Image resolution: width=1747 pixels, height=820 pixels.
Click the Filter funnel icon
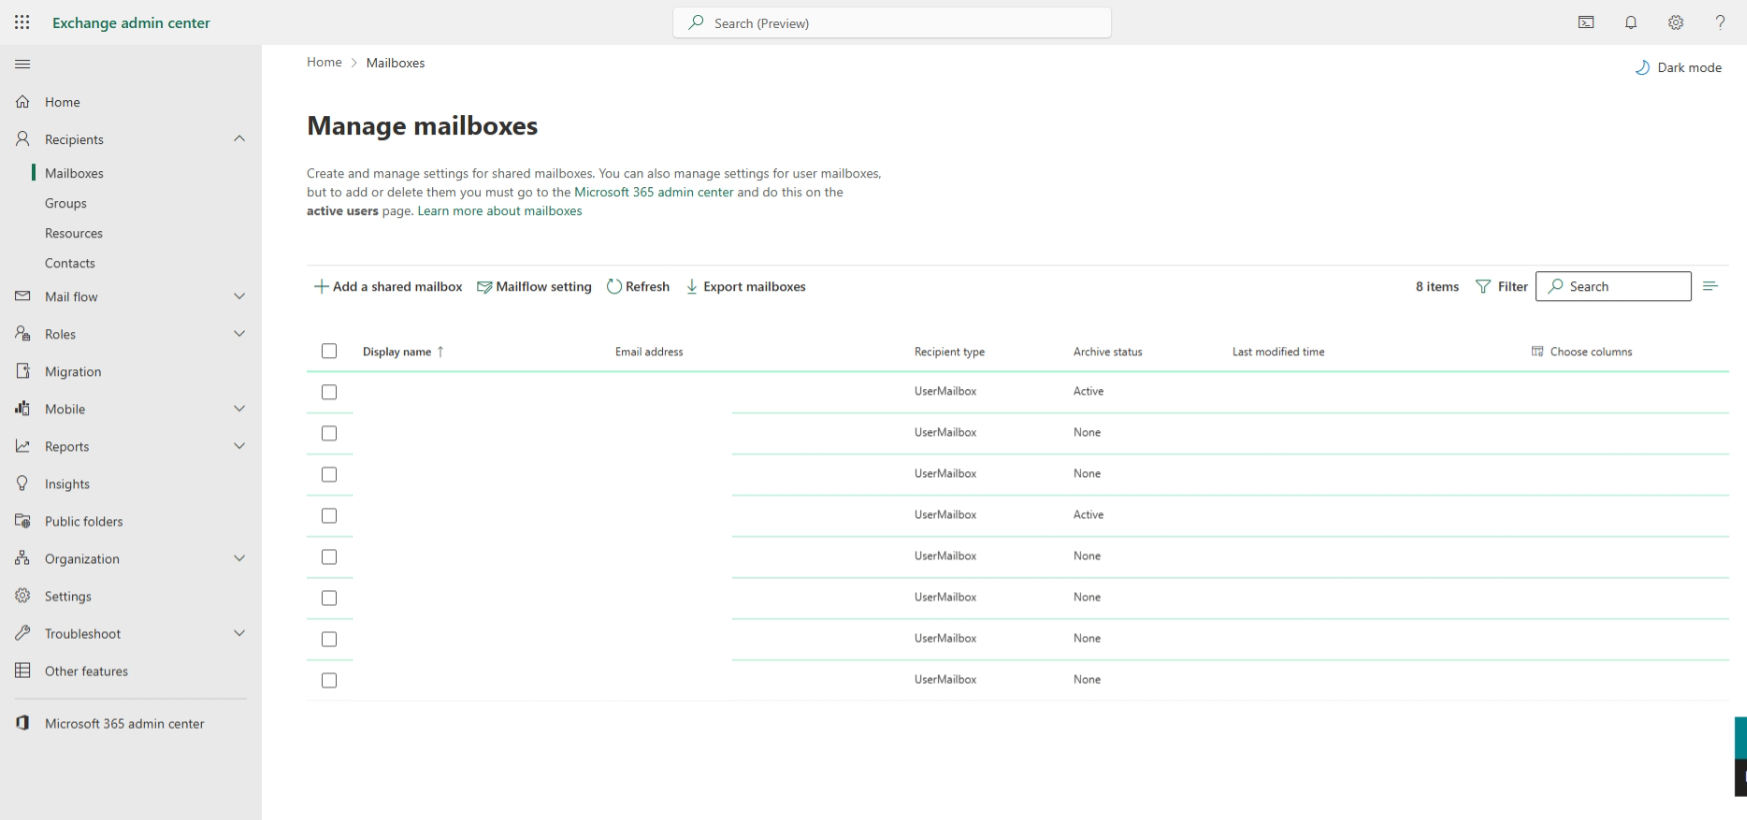[x=1483, y=286]
